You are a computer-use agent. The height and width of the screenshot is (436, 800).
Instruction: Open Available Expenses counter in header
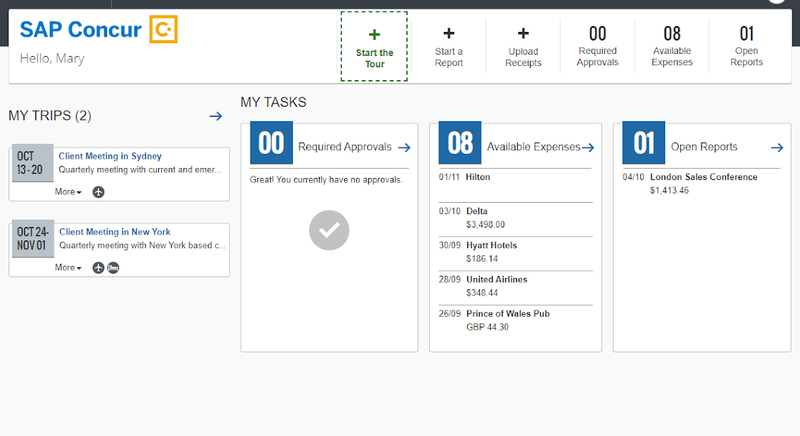click(x=672, y=47)
